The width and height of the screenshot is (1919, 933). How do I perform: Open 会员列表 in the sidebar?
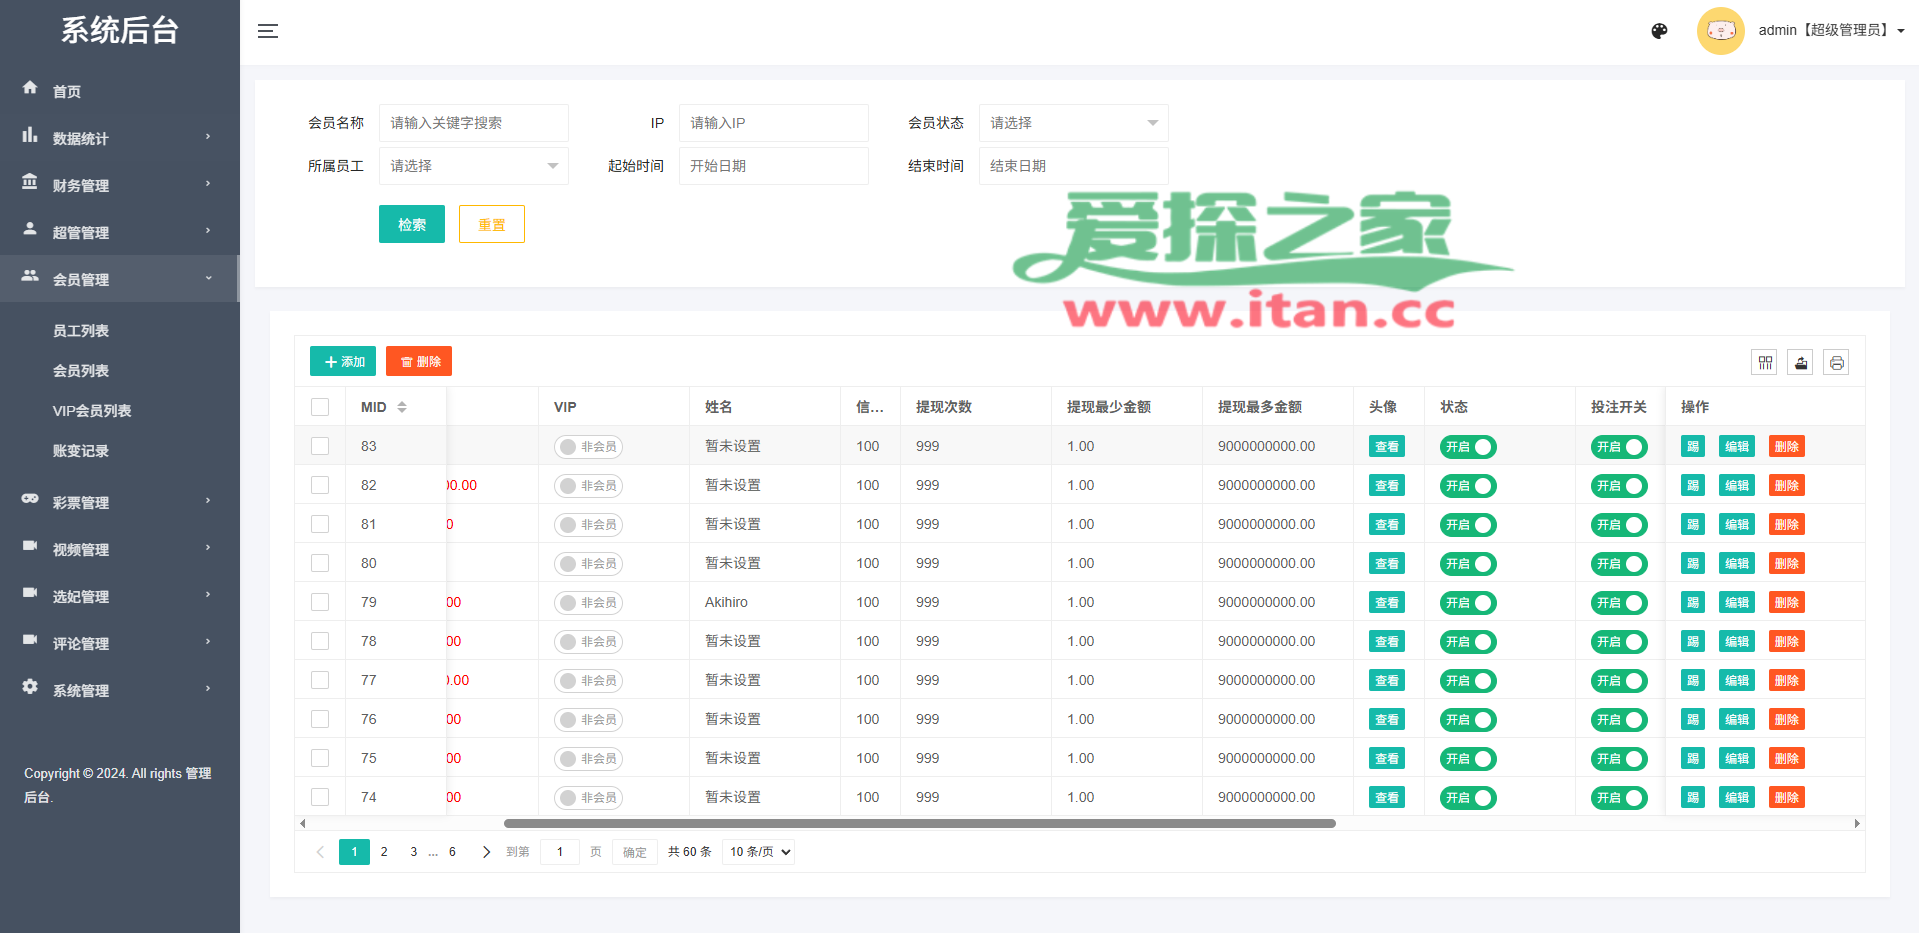tap(81, 371)
